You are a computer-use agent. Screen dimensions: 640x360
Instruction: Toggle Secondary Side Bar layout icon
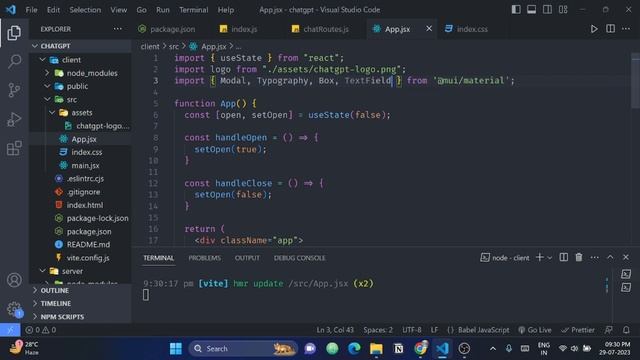(547, 9)
